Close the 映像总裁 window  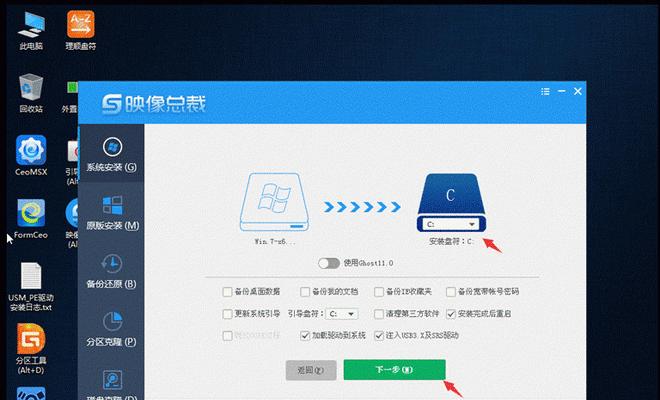tap(578, 91)
